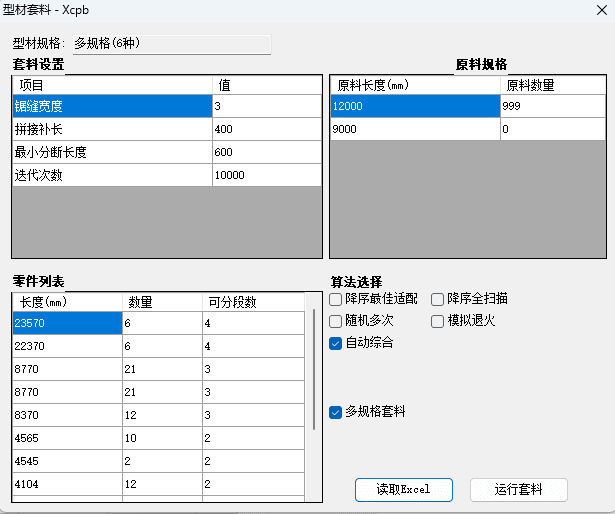The image size is (615, 514).
Task: Click the 数量 header in parts list
Action: click(x=162, y=302)
